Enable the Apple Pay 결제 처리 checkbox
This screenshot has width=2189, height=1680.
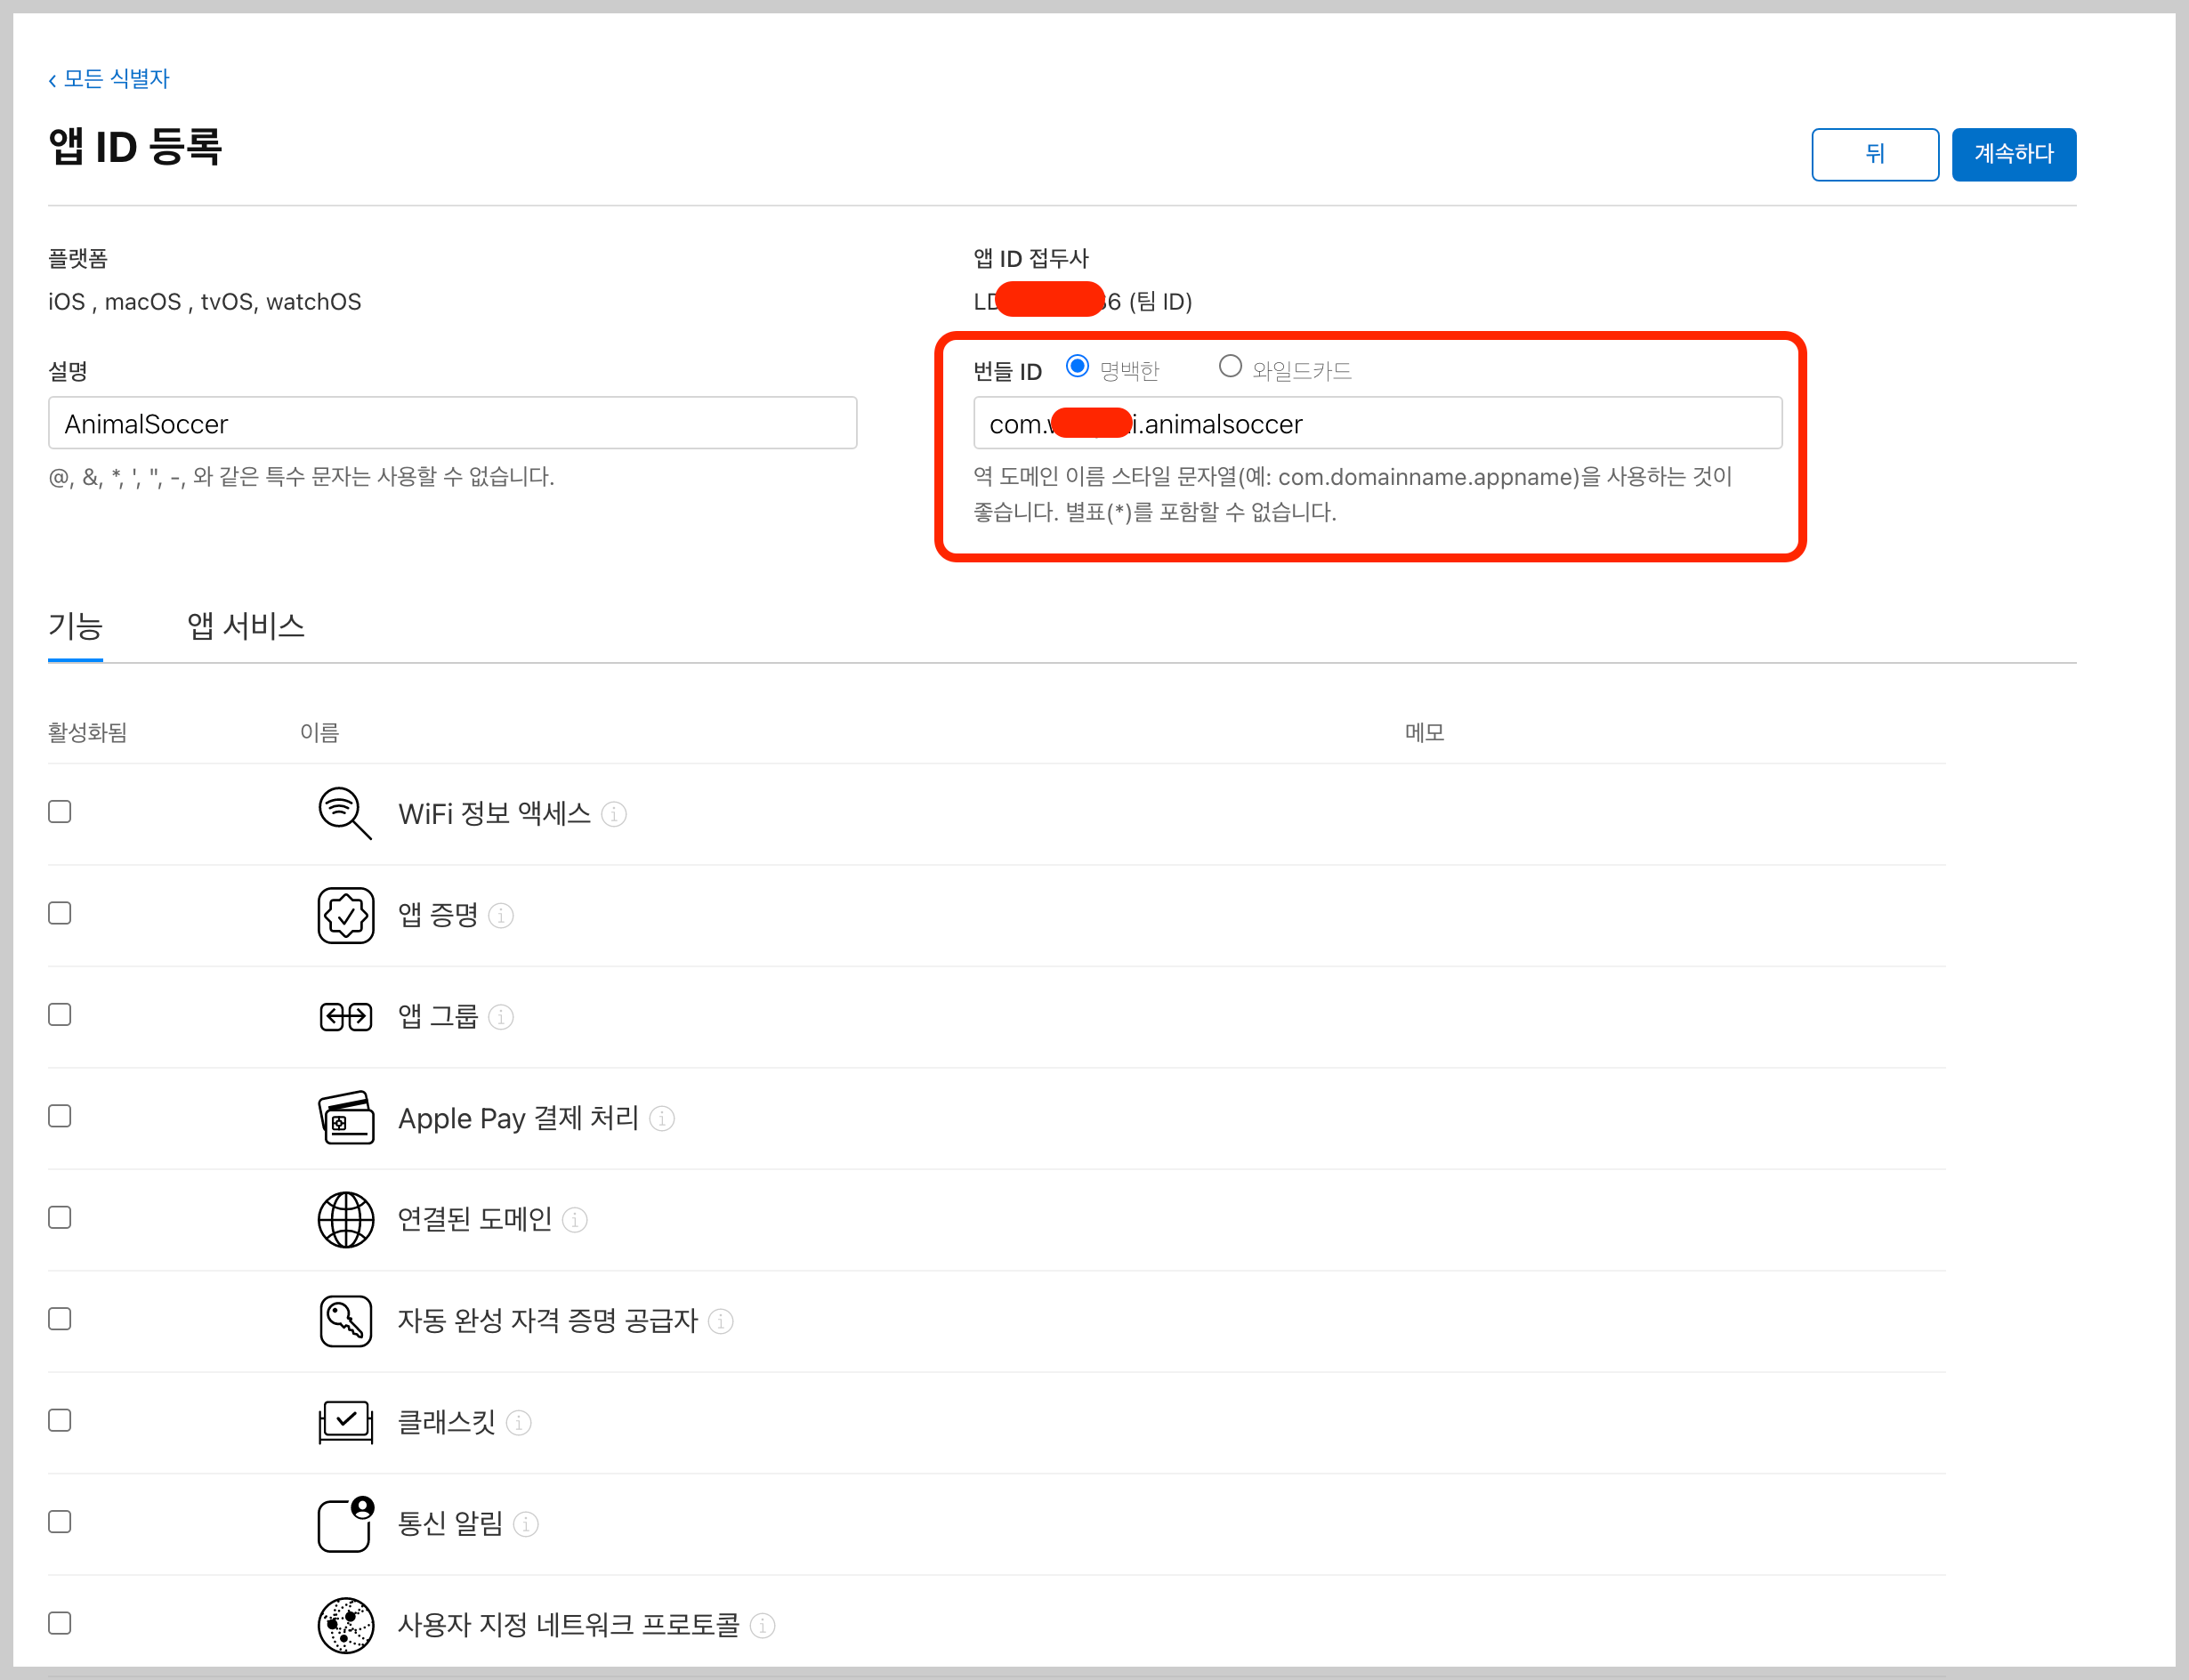coord(60,1116)
